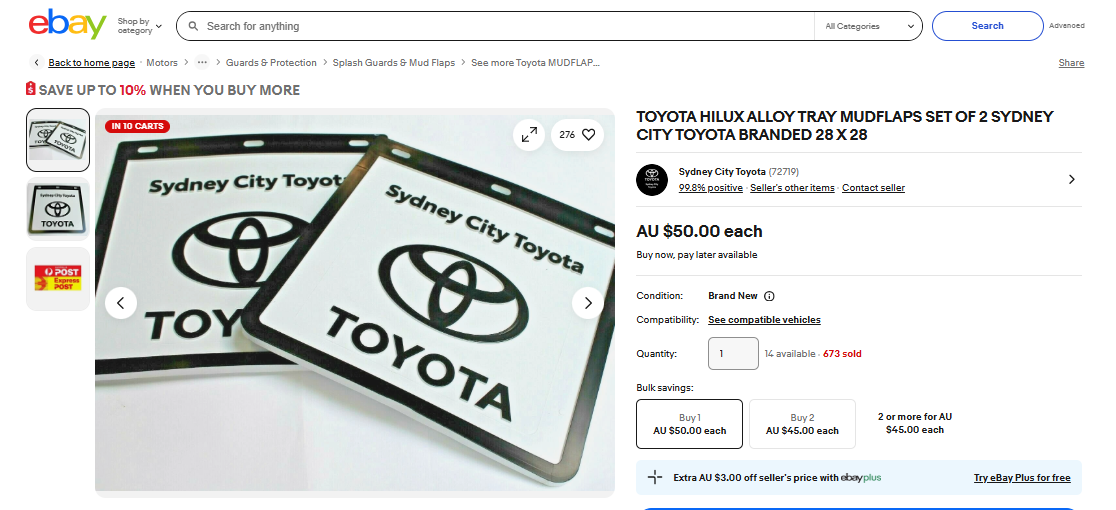Go to Motors breadcrumb category
Screen dimensions: 1116x510
point(162,63)
